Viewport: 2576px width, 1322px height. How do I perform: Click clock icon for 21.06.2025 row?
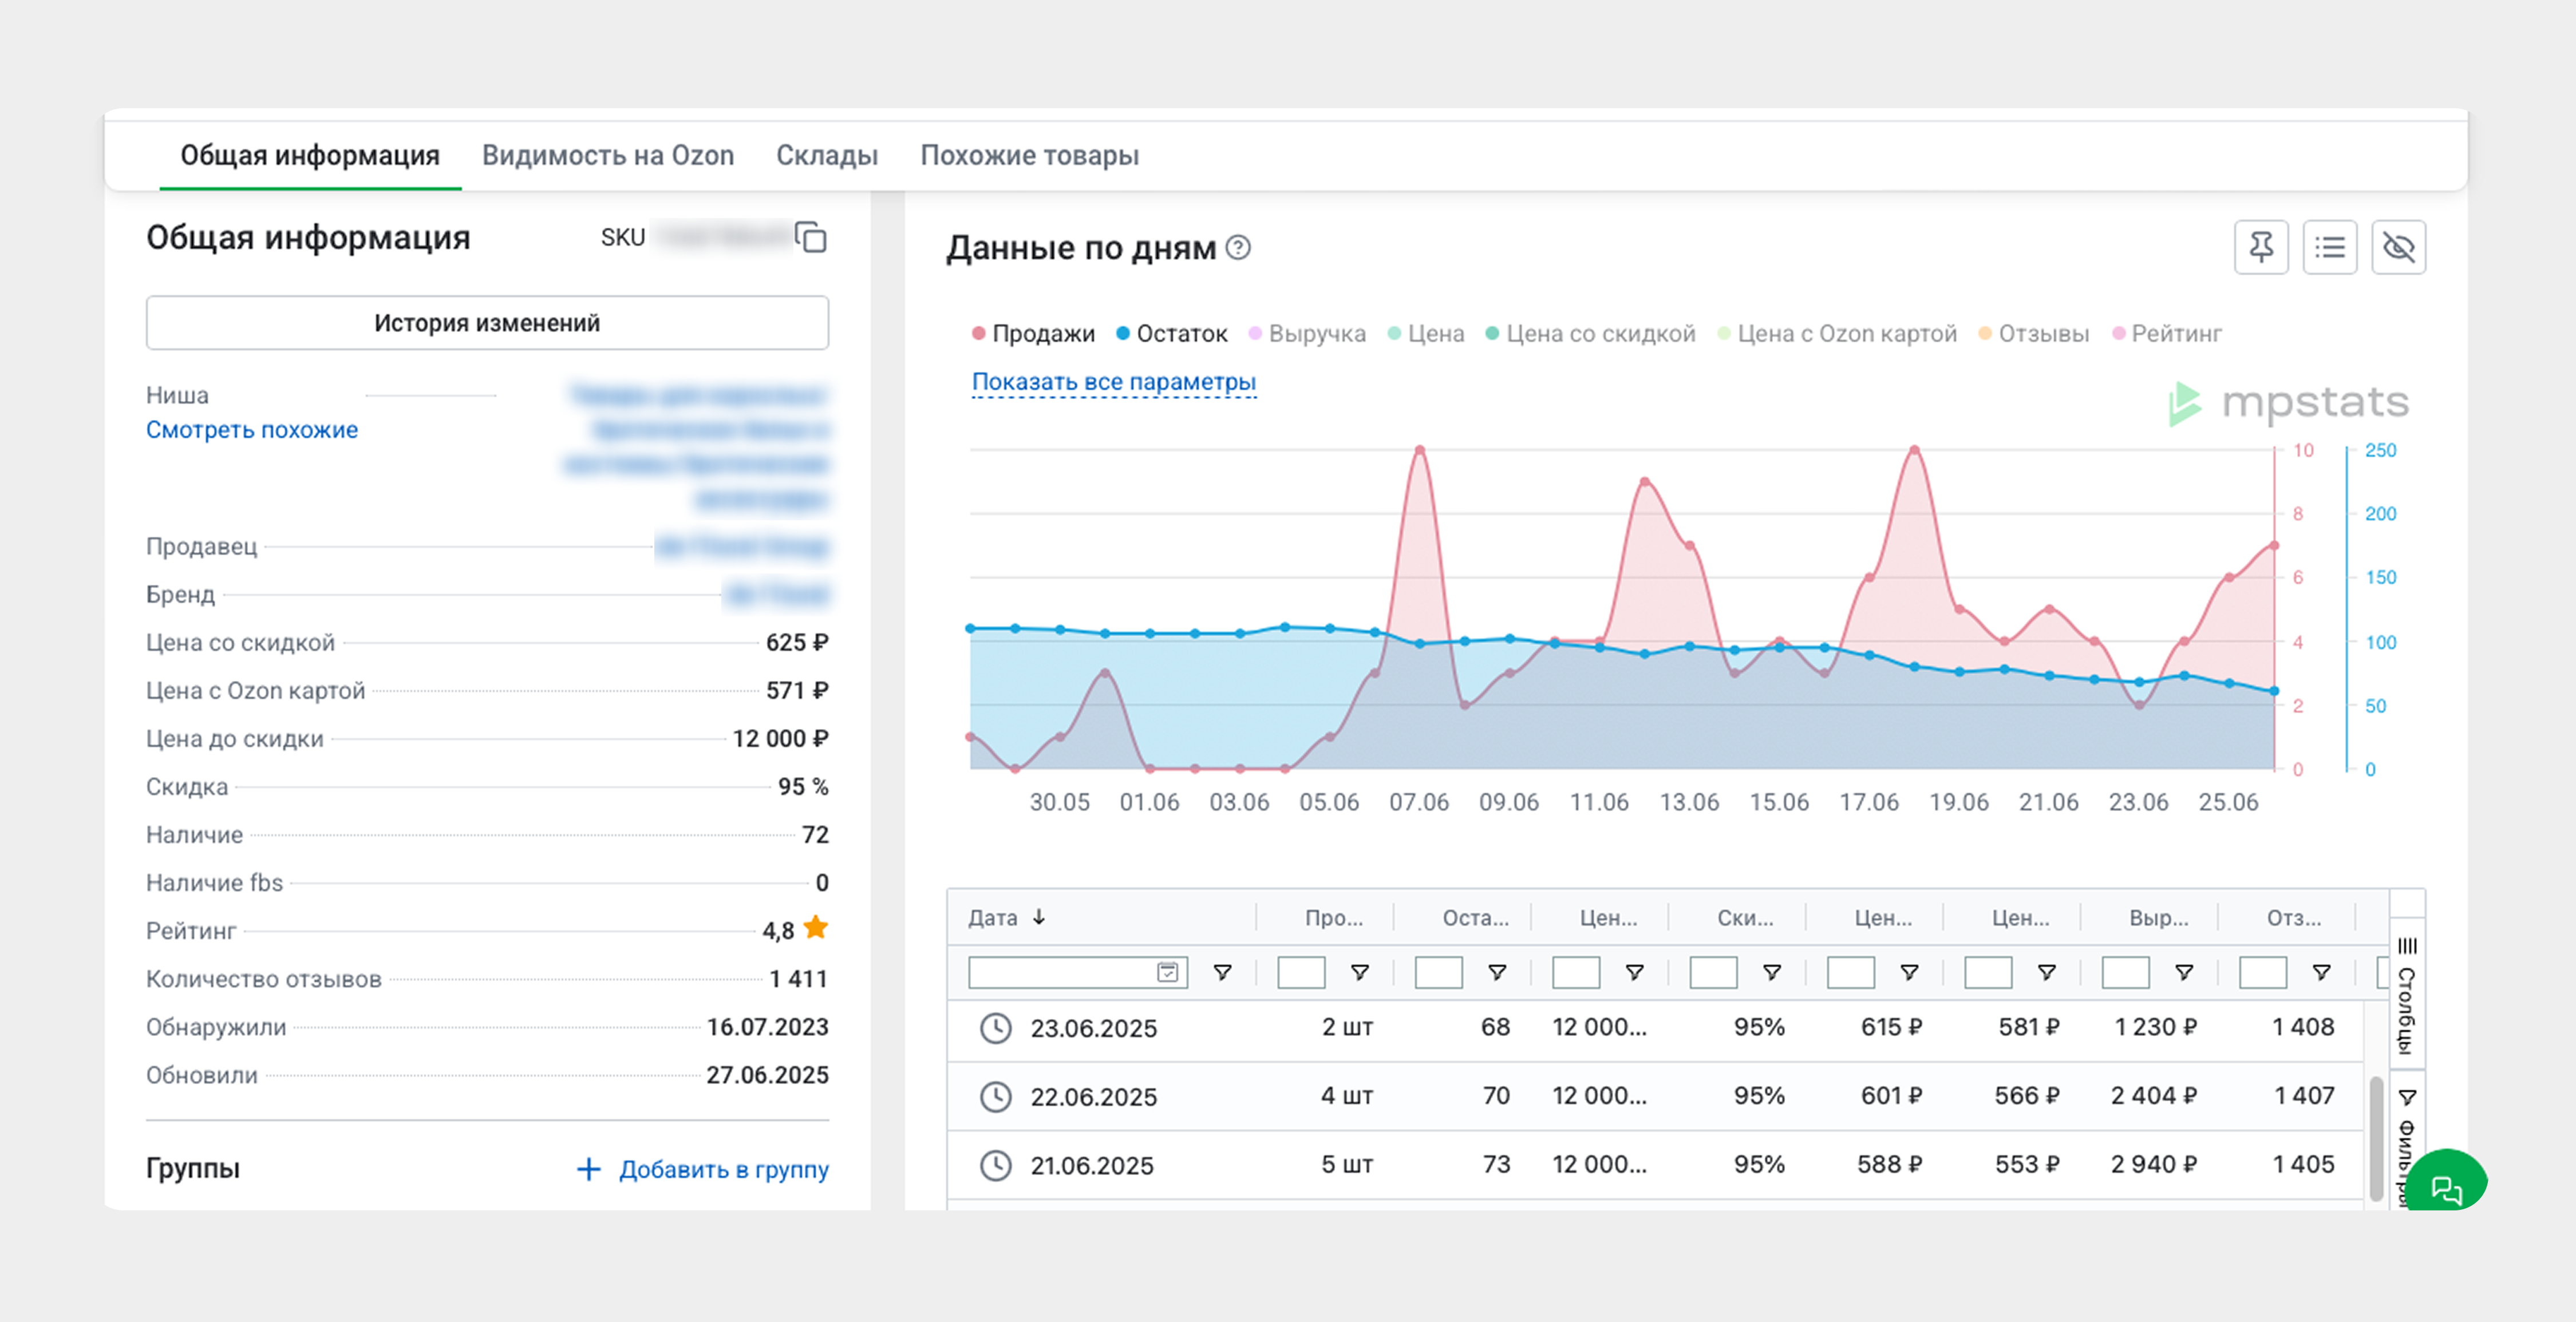[x=995, y=1165]
